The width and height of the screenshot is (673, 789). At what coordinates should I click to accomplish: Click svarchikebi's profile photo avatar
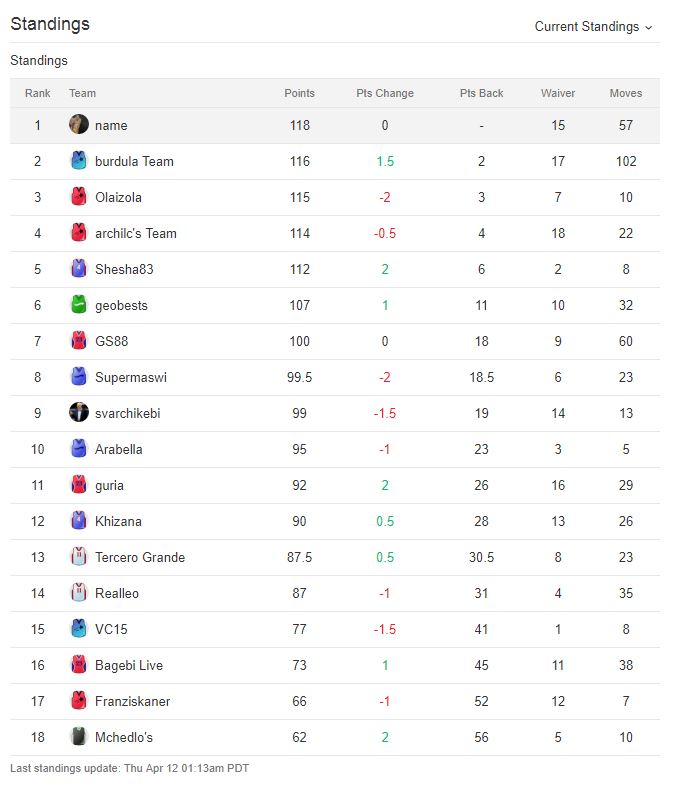coord(79,413)
